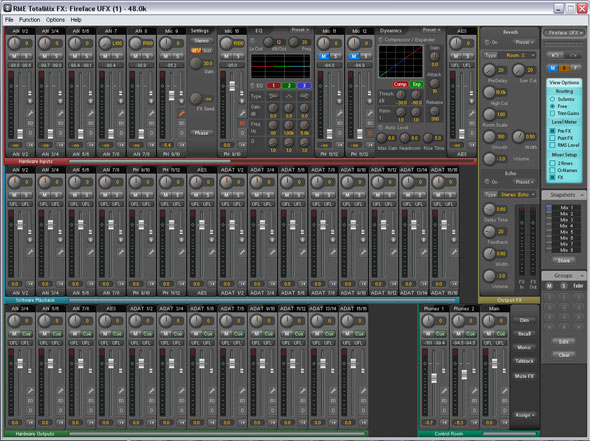Click the Mic 9 channel fader handle
The height and width of the screenshot is (441, 590).
pos(172,95)
